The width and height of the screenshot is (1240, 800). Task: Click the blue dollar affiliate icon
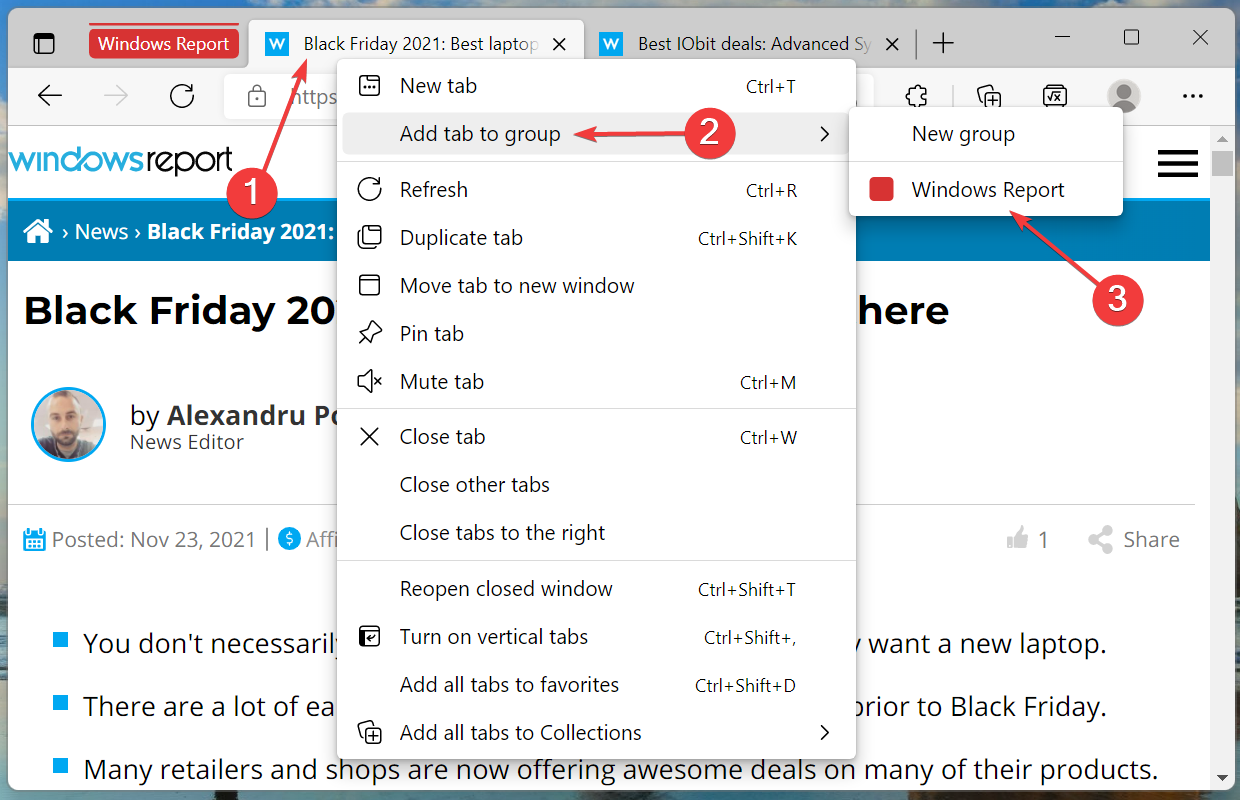[x=290, y=540]
